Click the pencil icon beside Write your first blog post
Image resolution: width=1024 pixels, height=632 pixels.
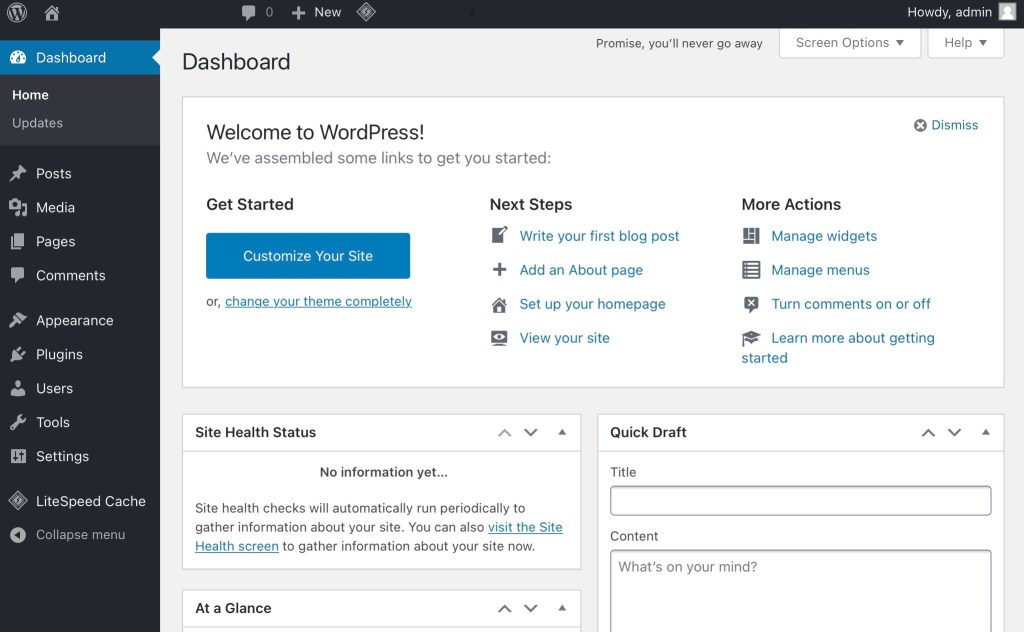(x=498, y=236)
